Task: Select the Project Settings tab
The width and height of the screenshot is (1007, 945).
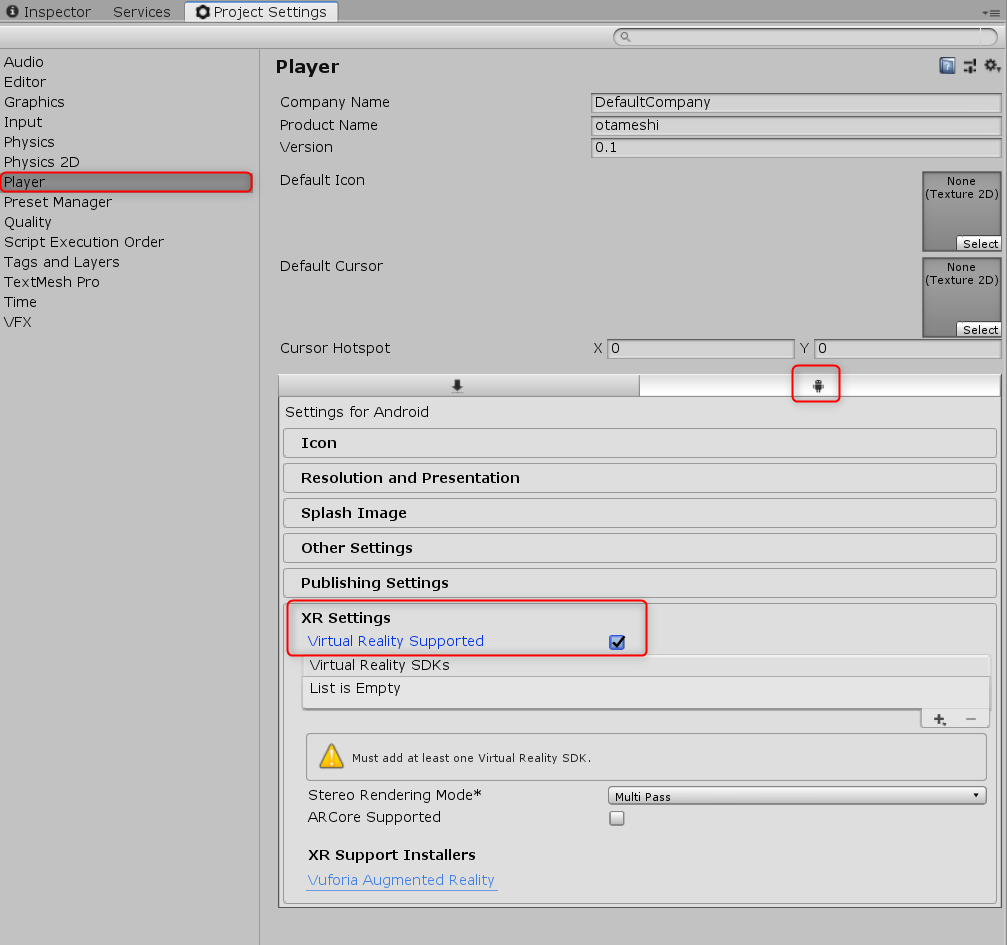Action: click(261, 12)
